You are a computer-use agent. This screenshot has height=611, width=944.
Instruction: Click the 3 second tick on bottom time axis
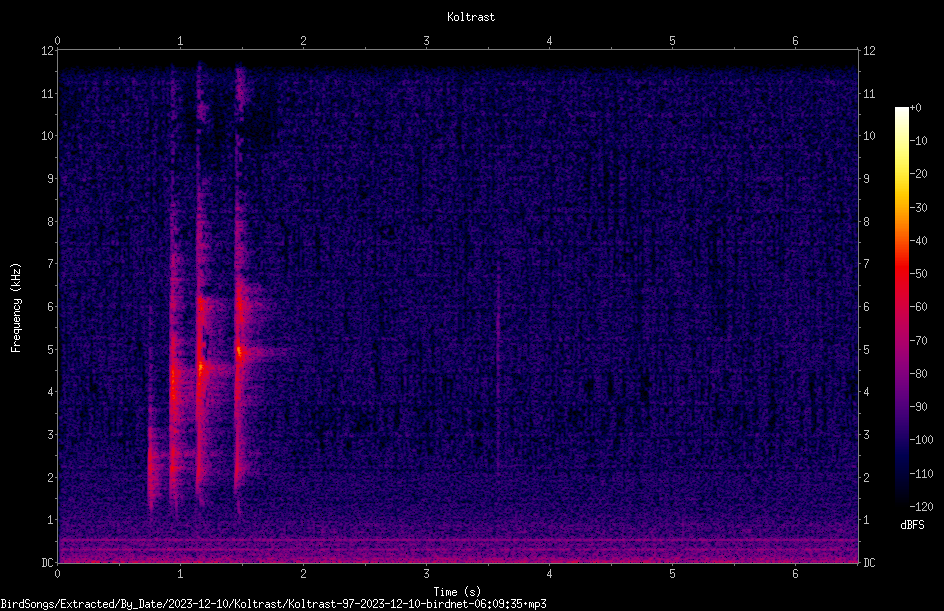coord(426,574)
